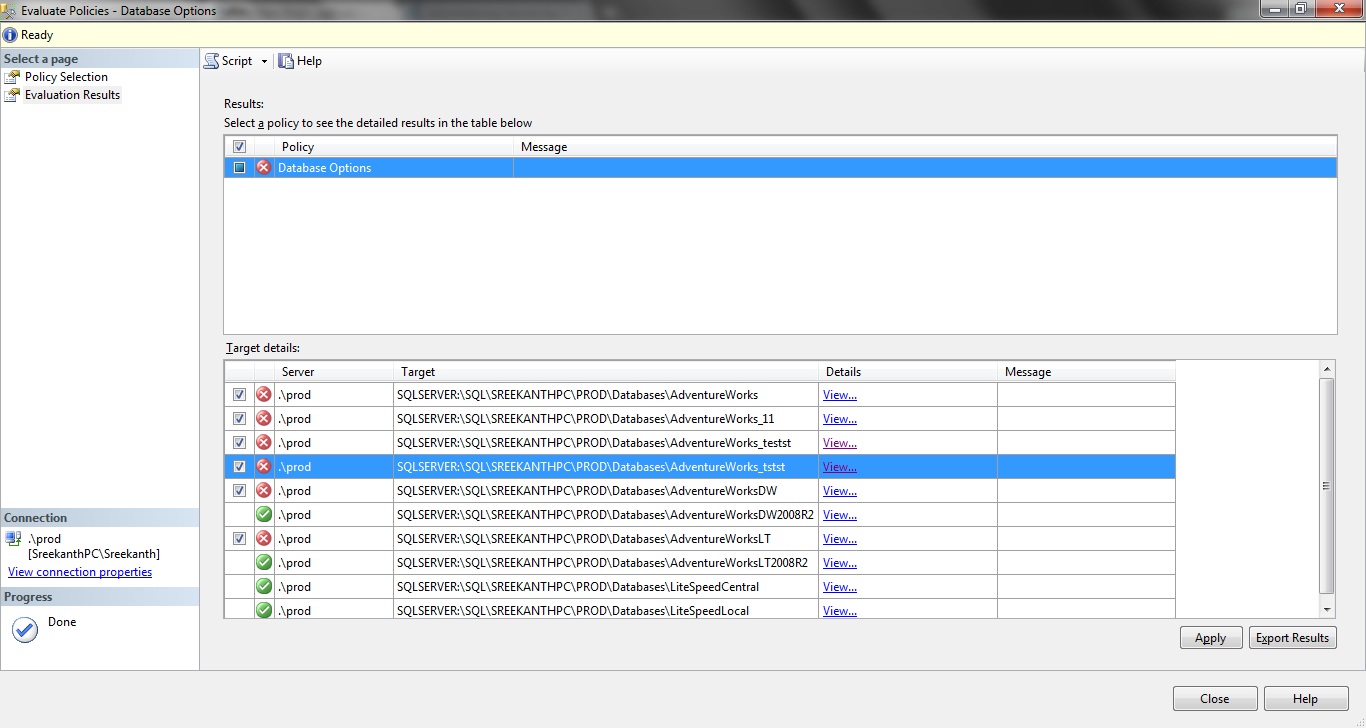Open the Script dropdown arrow

click(x=264, y=62)
